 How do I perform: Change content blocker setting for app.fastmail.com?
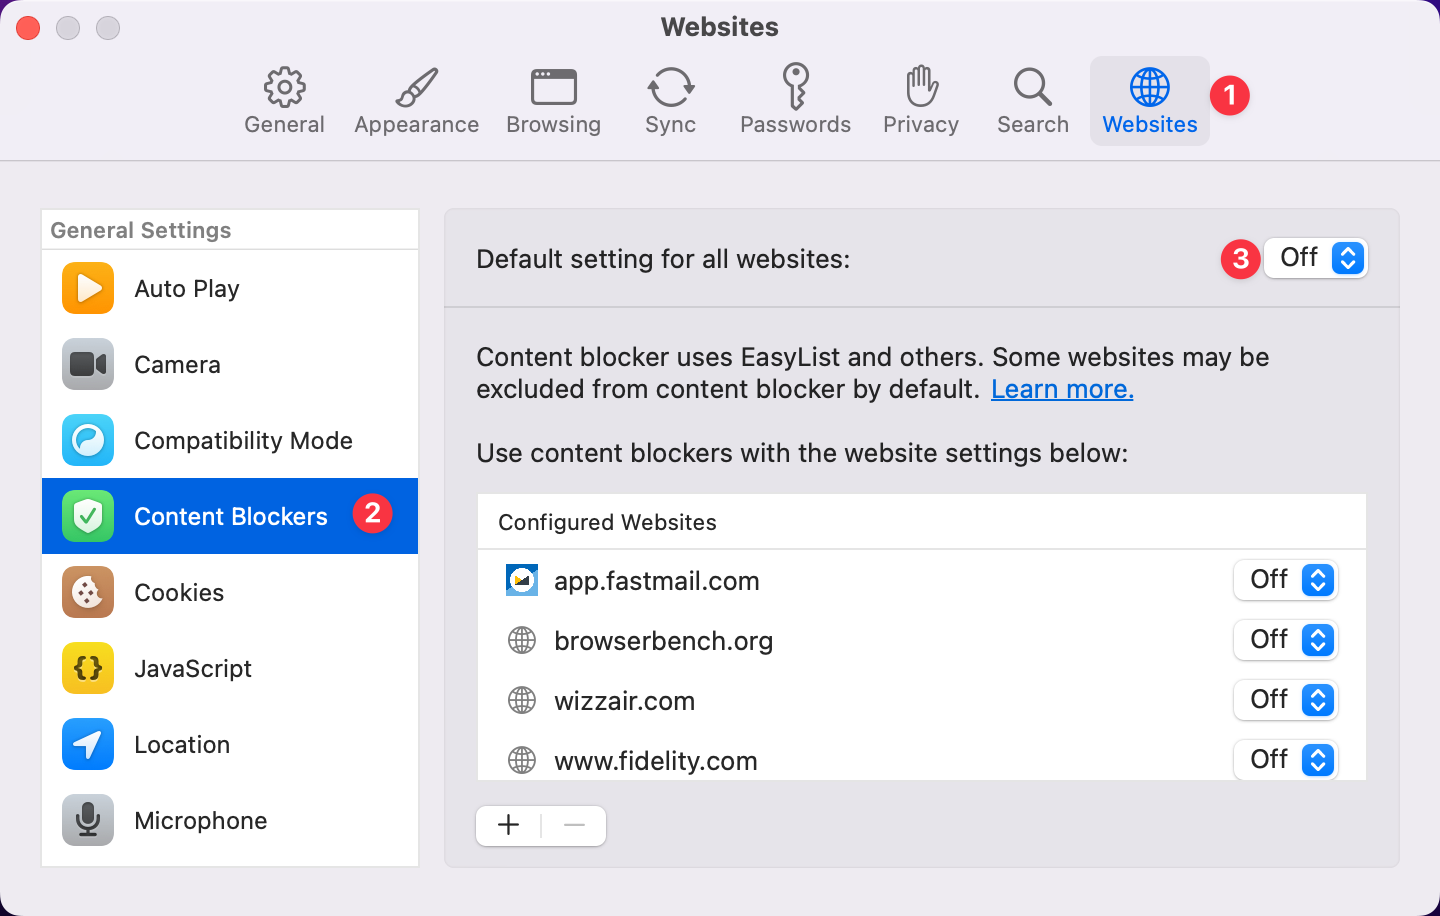click(1286, 580)
